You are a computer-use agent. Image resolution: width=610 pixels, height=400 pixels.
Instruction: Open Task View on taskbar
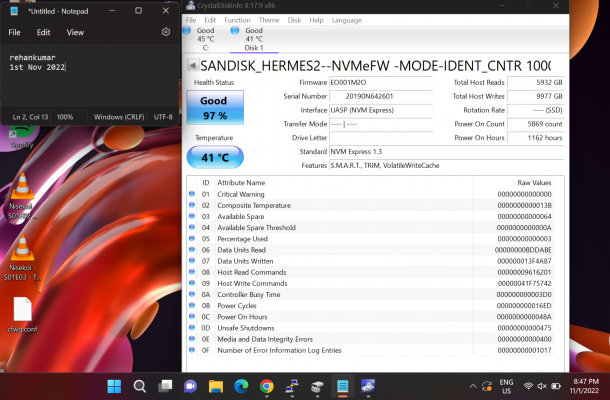click(x=165, y=386)
